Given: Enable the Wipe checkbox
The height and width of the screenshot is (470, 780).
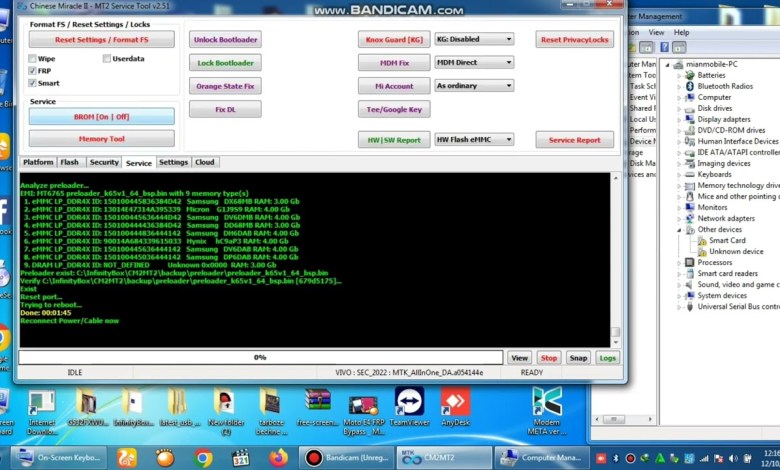Looking at the screenshot, I should pyautogui.click(x=33, y=59).
